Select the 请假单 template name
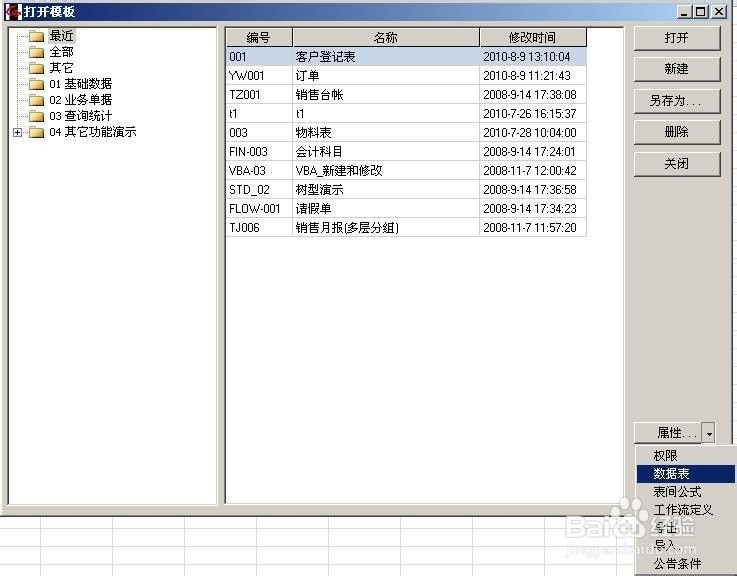The width and height of the screenshot is (737, 576). tap(314, 208)
